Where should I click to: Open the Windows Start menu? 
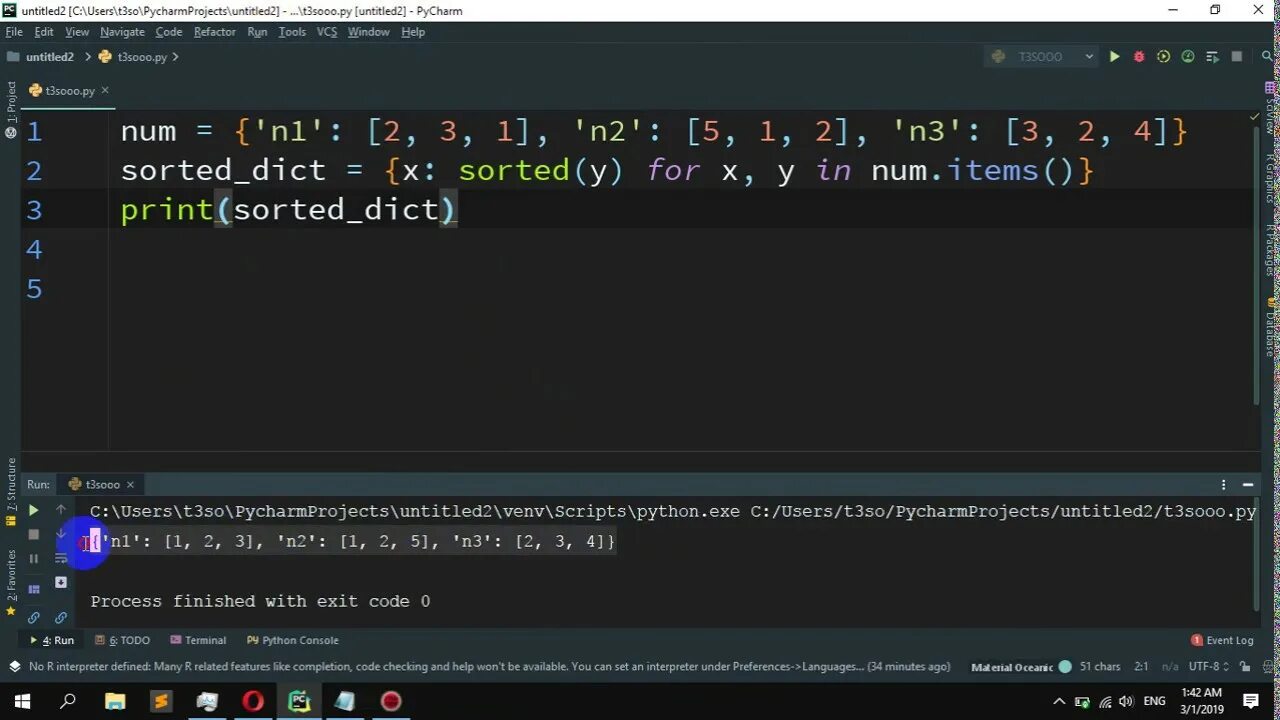tap(22, 701)
